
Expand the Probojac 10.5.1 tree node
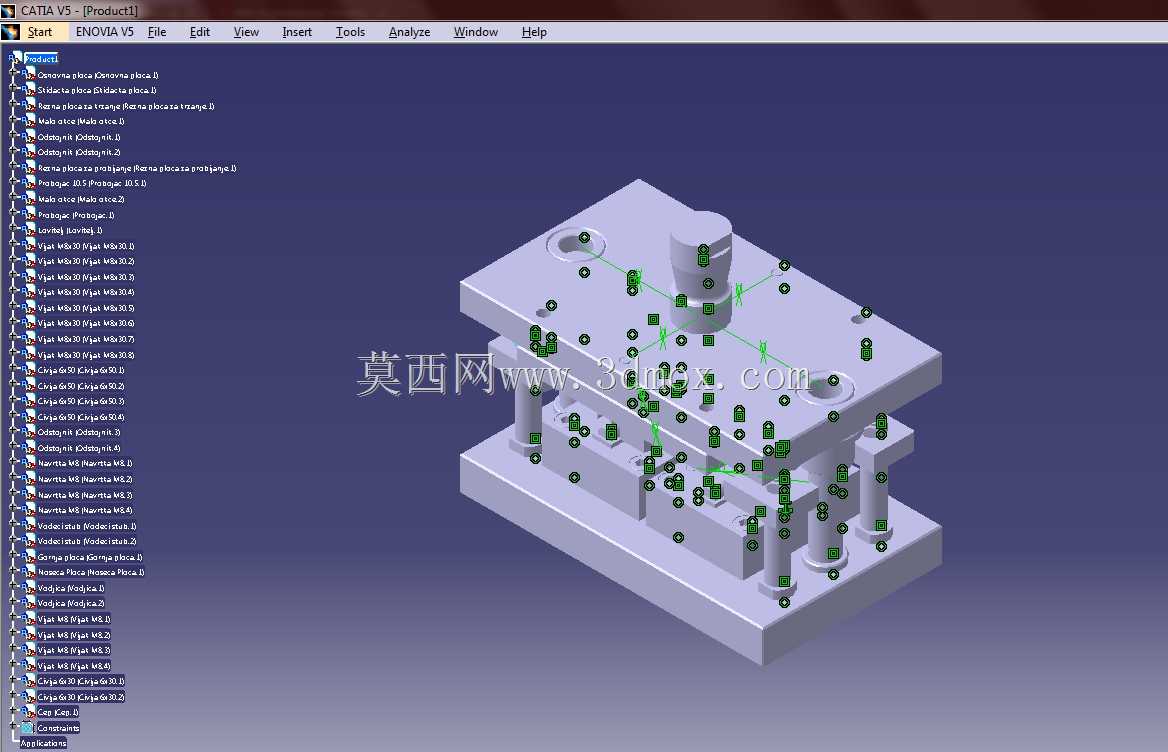pos(13,182)
